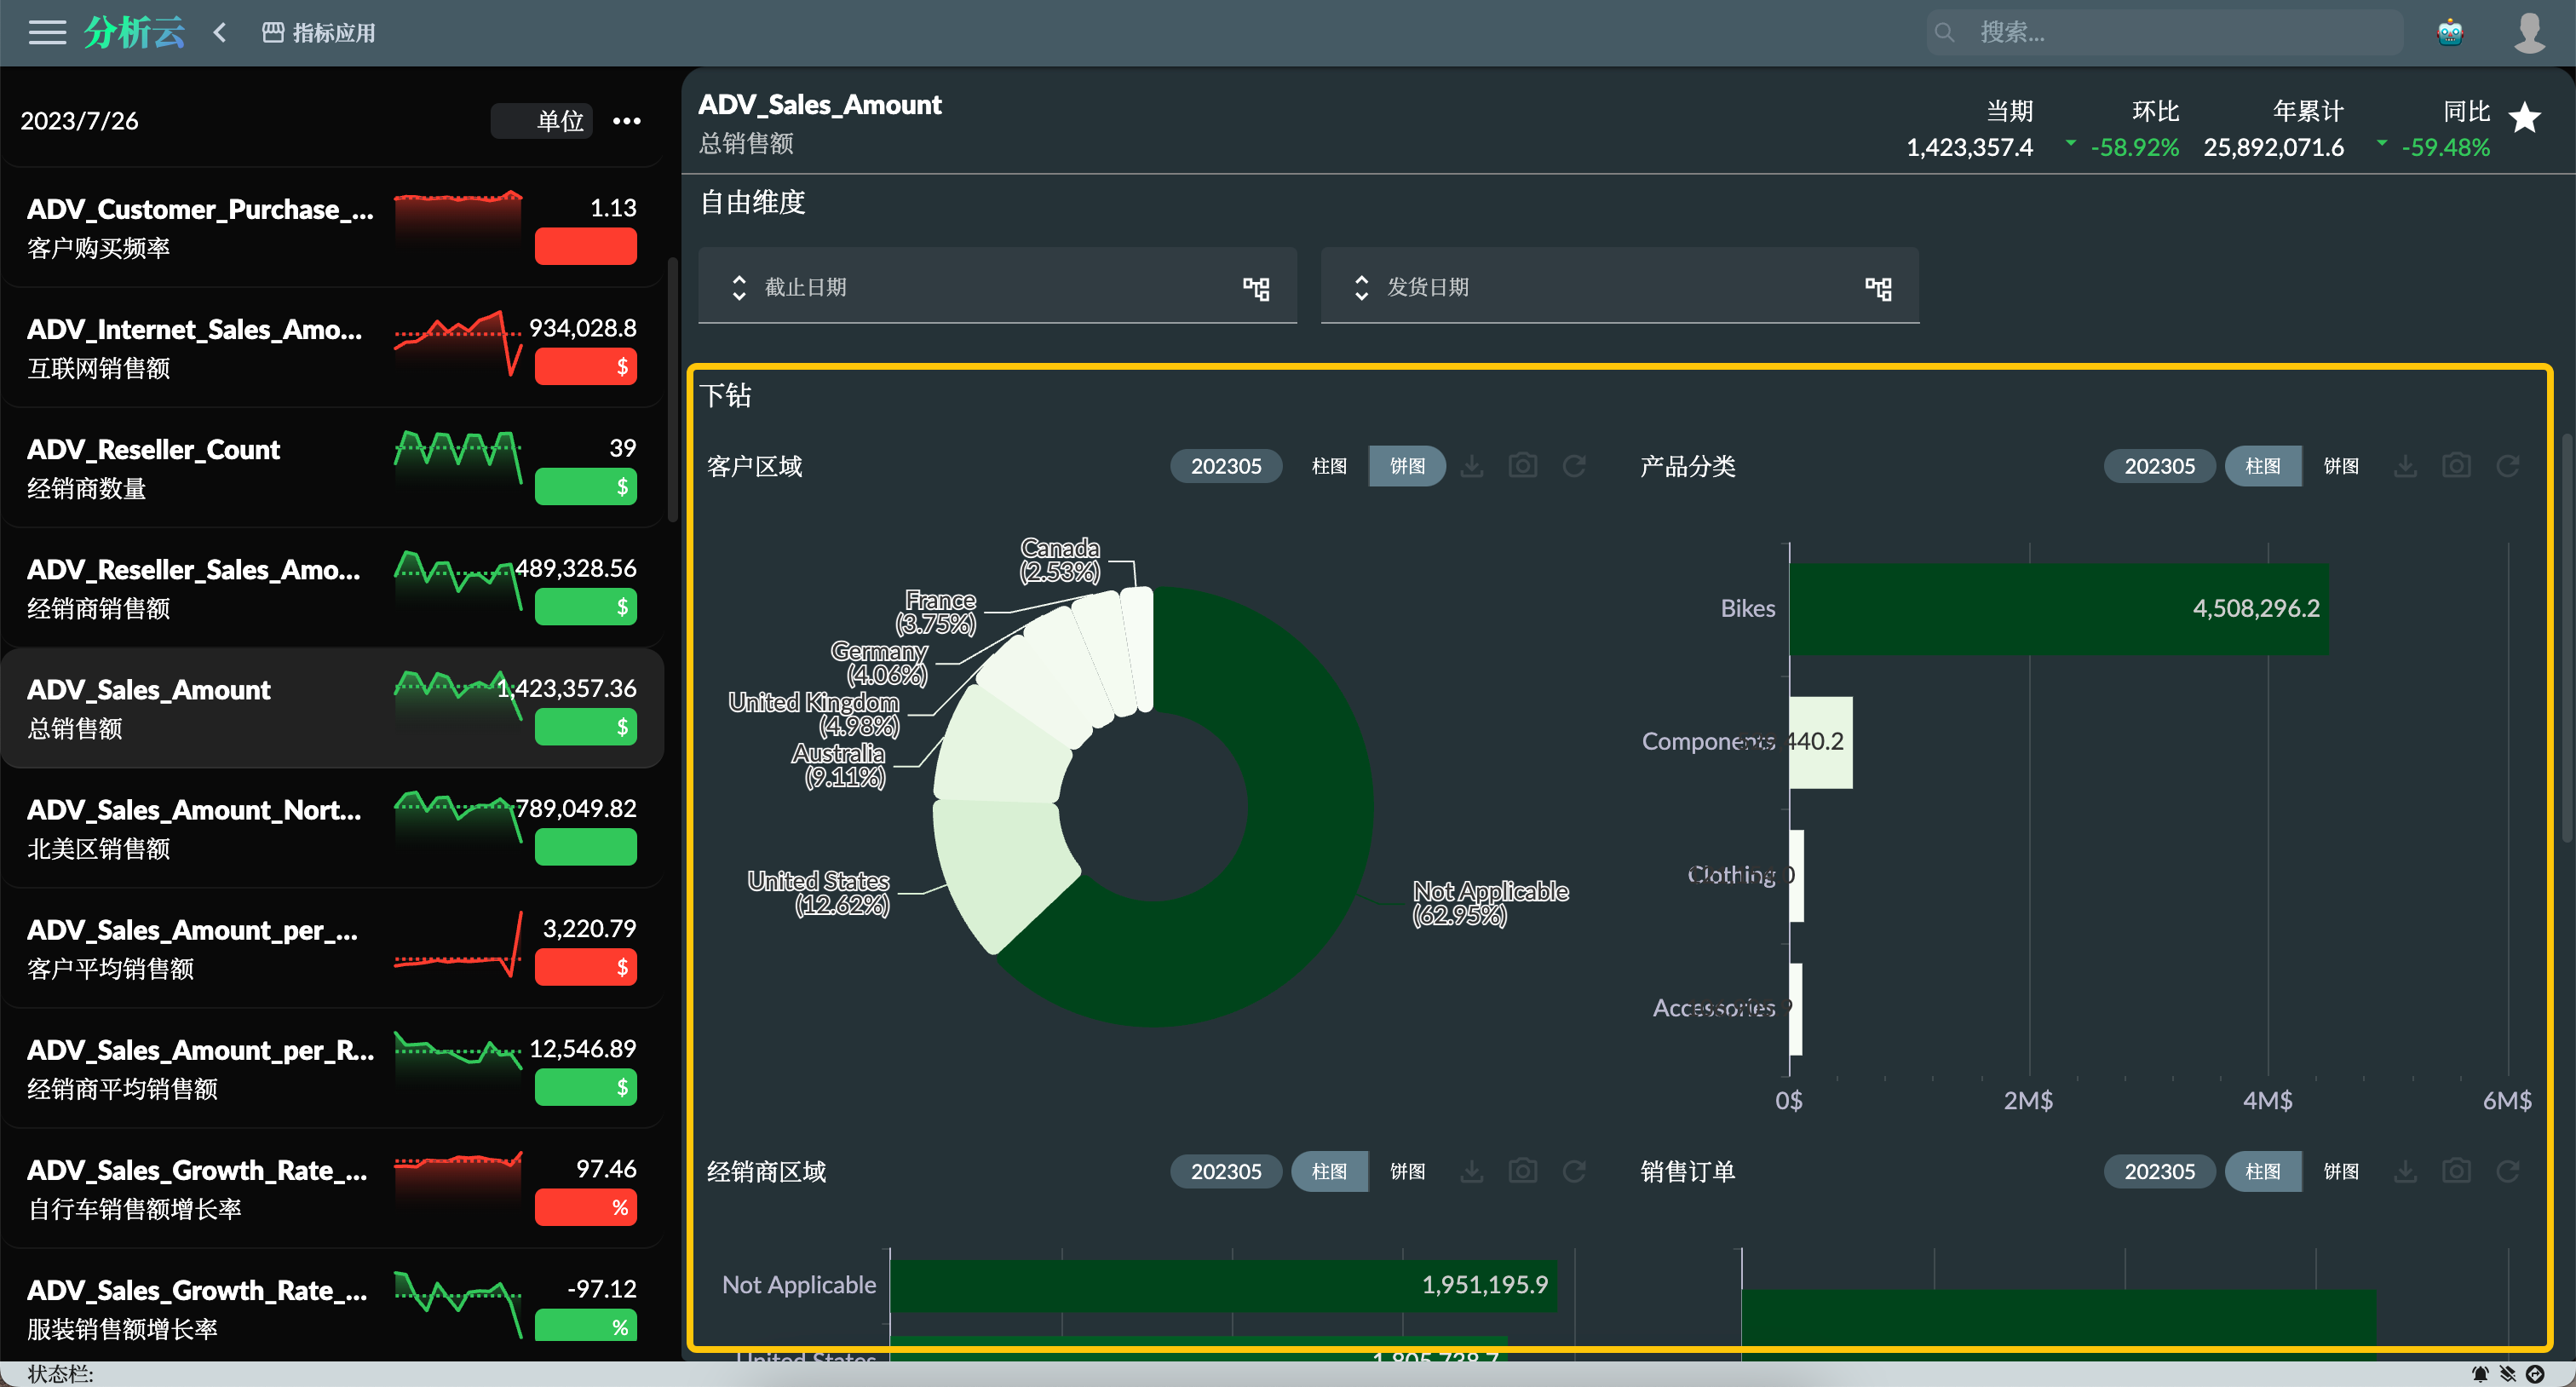Switch 客户区域 chart to 柱图
Viewport: 2576px width, 1387px height.
point(1329,466)
